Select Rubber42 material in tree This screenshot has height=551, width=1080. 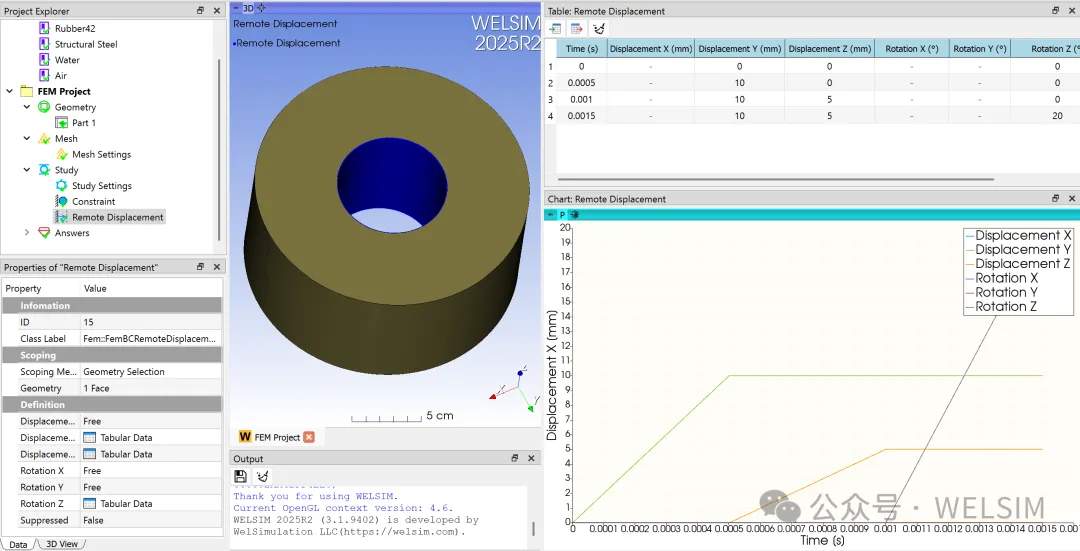click(x=75, y=28)
